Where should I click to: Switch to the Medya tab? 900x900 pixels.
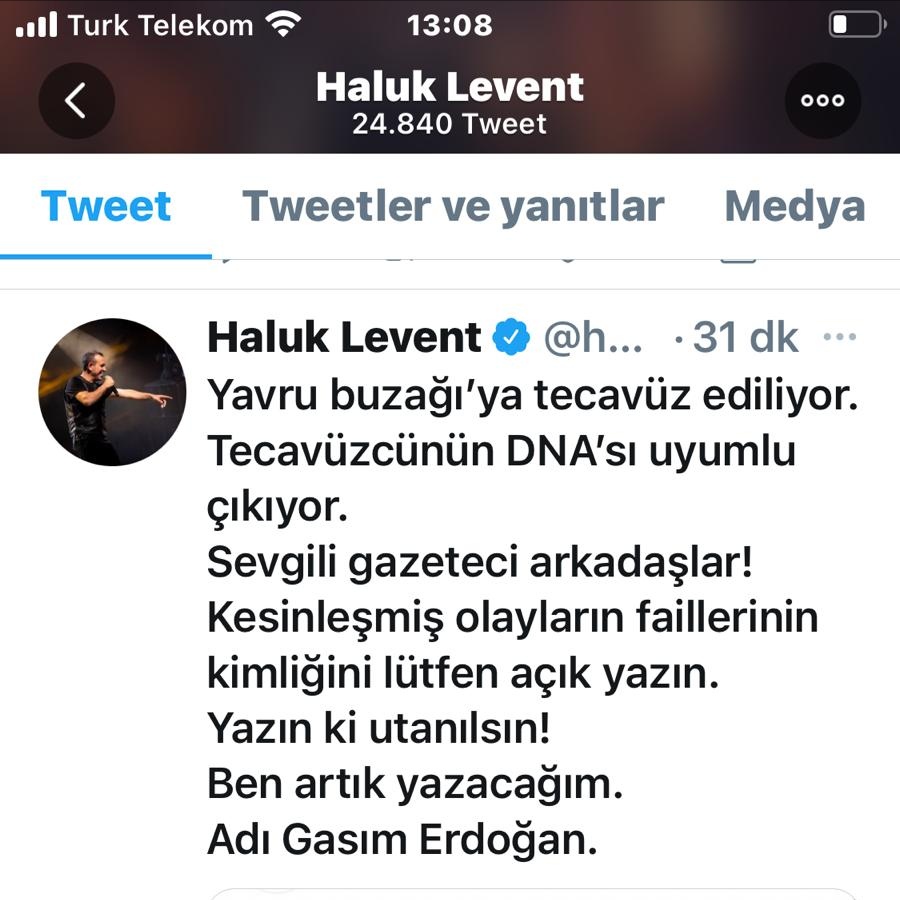pos(794,205)
